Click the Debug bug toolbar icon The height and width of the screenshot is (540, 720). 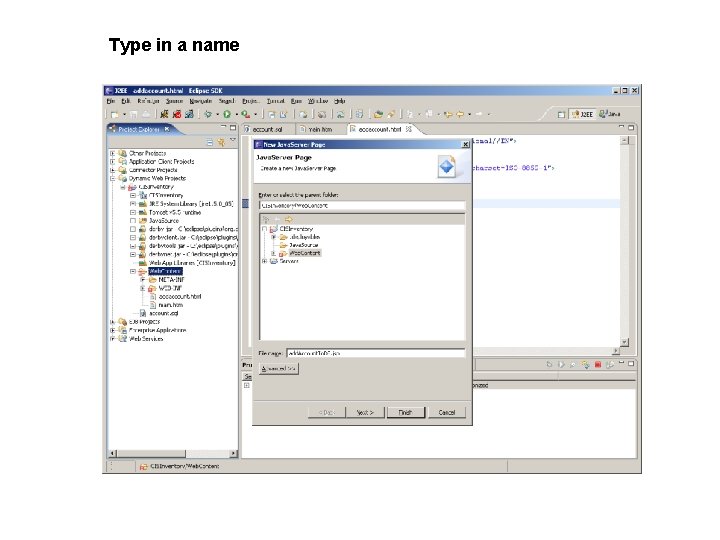pyautogui.click(x=208, y=114)
